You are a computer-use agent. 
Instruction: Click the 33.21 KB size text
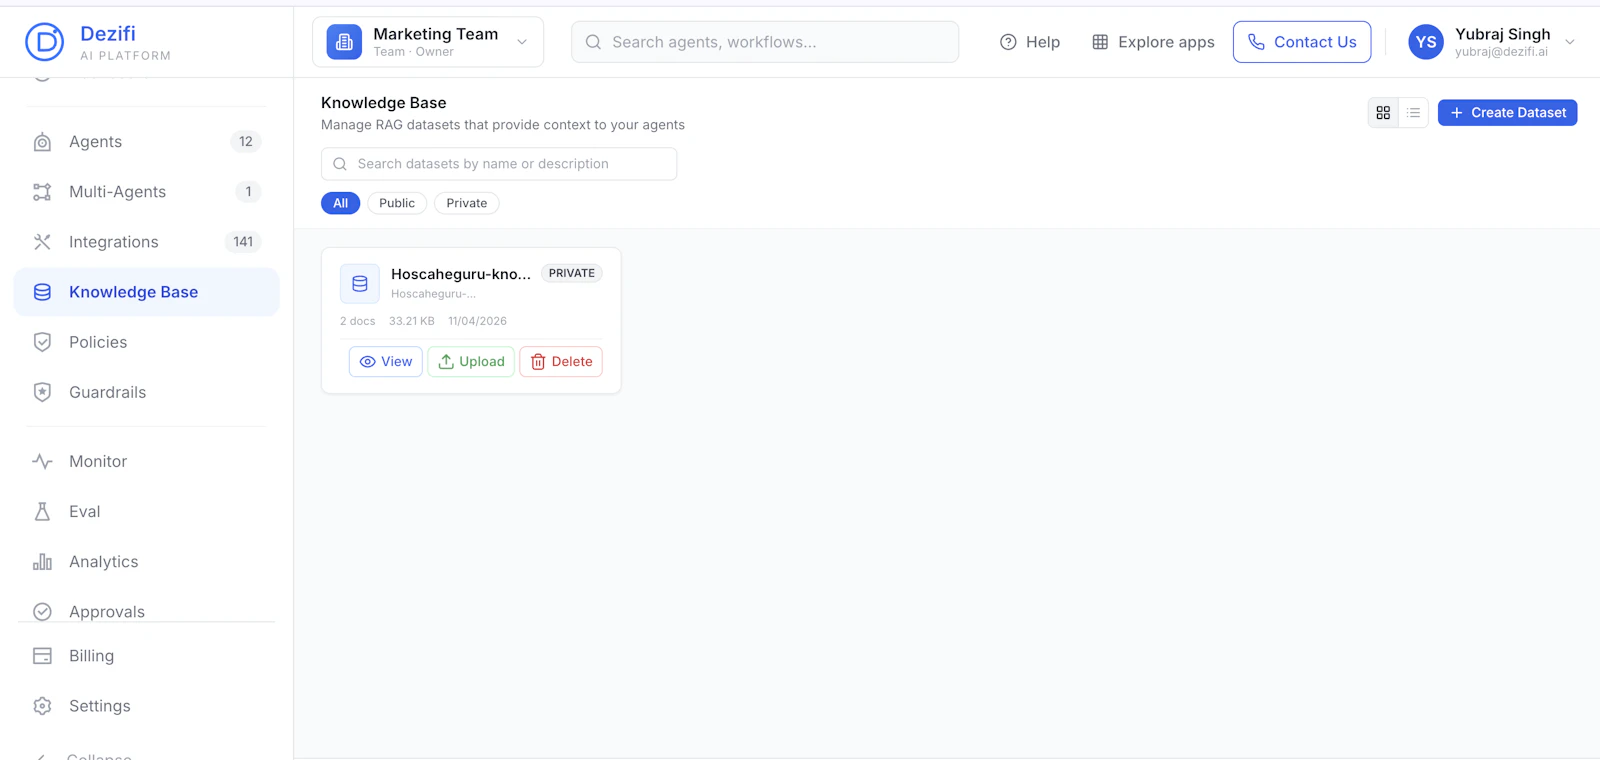tap(412, 321)
